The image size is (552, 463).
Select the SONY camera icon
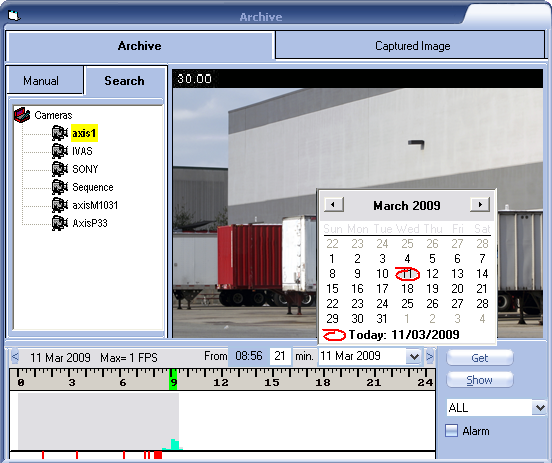pyautogui.click(x=60, y=169)
